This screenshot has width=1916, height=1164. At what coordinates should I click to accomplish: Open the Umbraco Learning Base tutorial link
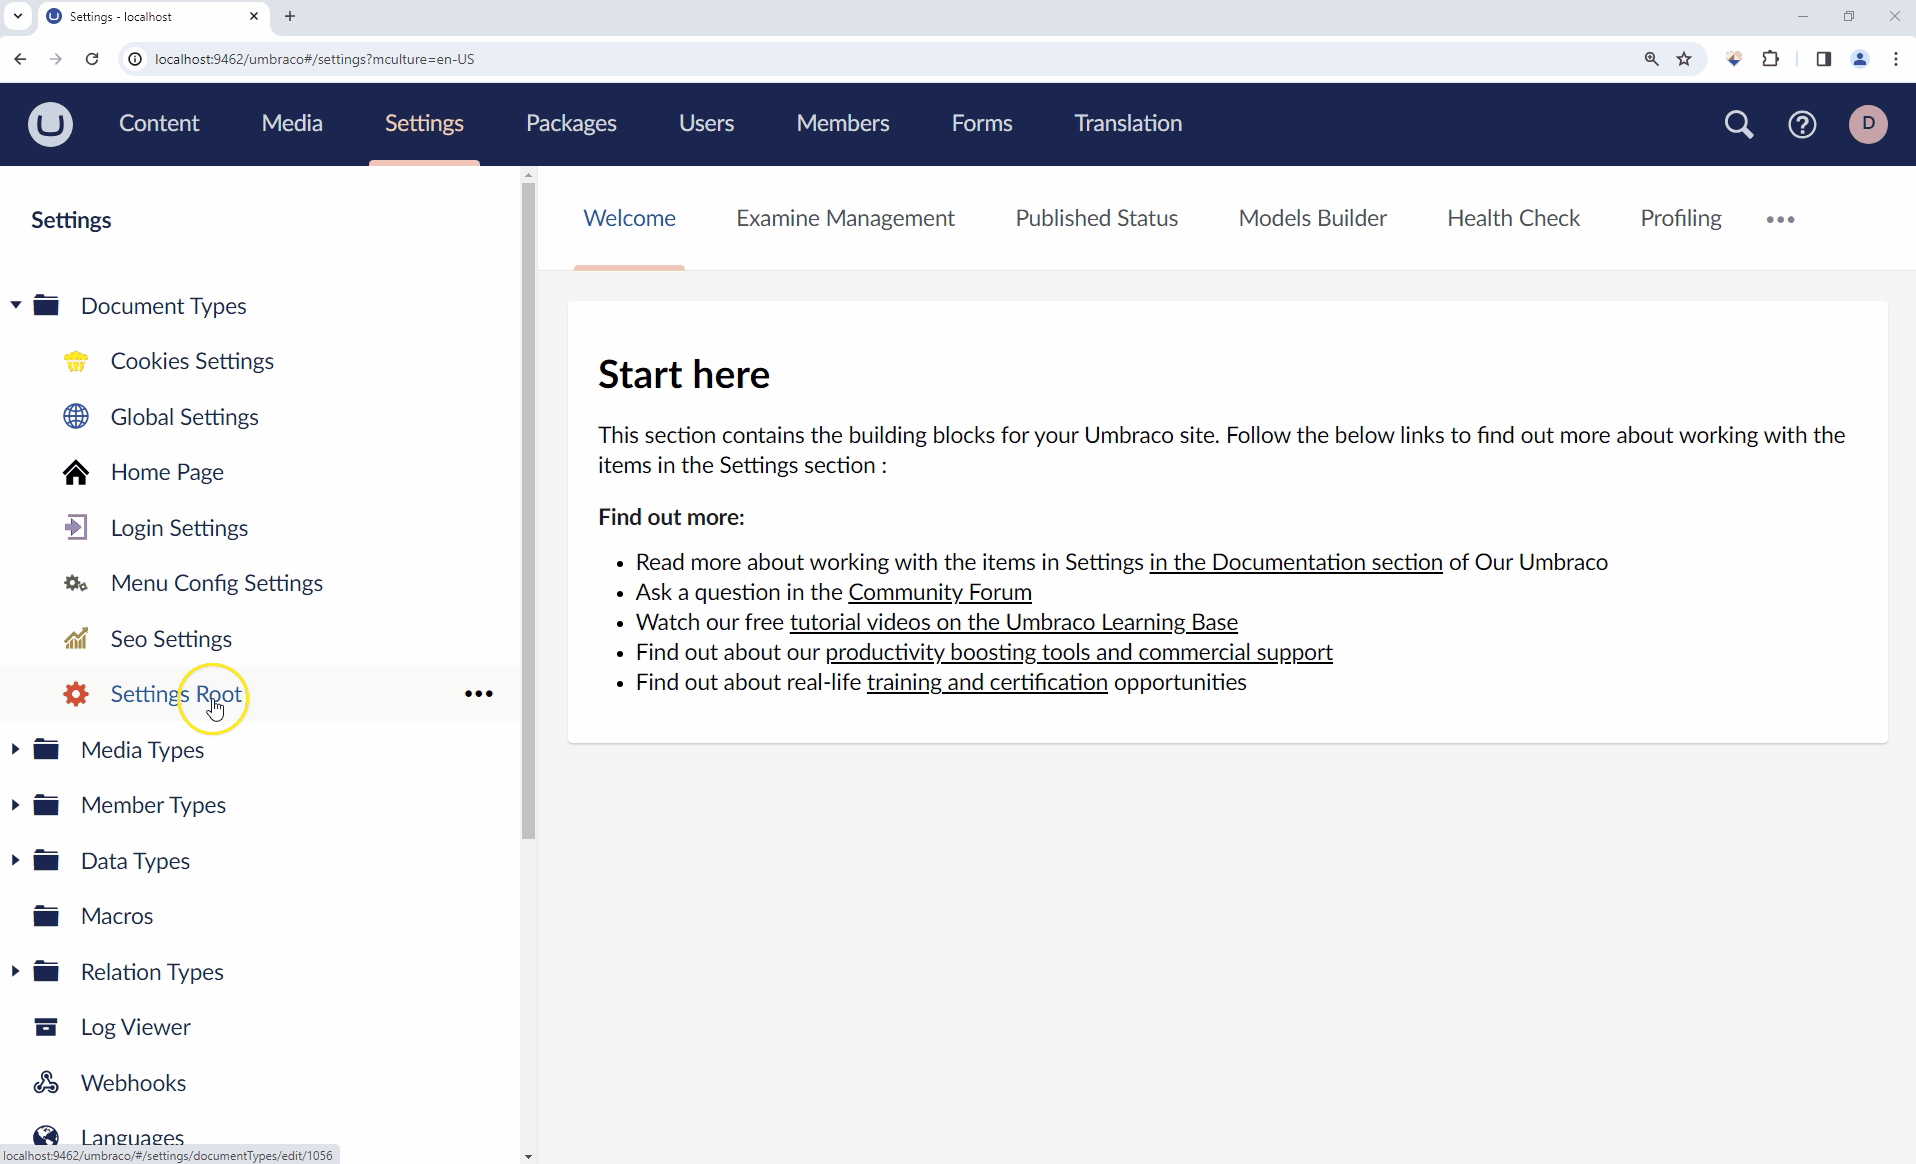(1014, 622)
